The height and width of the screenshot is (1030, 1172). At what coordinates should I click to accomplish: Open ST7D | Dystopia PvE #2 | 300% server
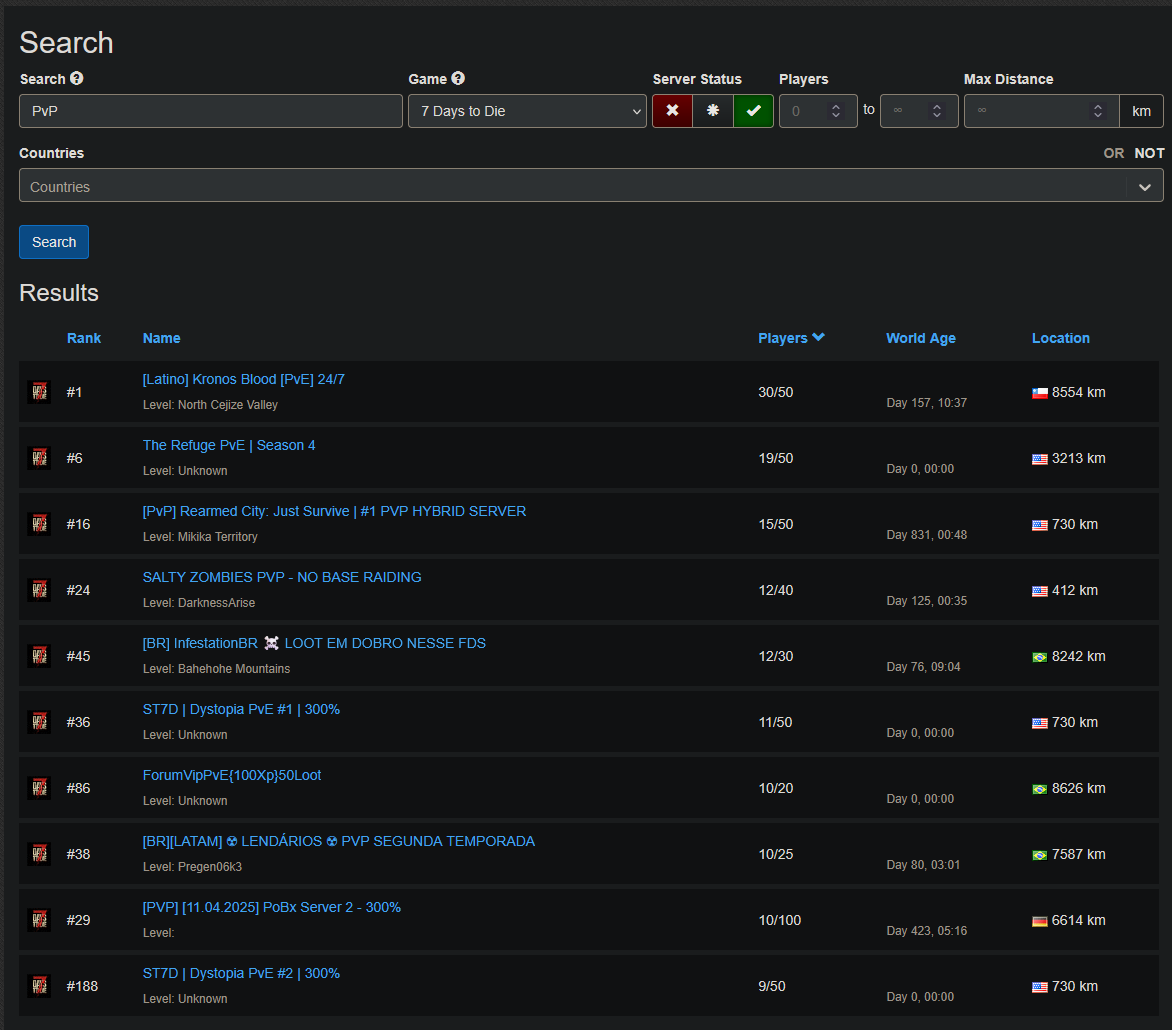coord(241,973)
